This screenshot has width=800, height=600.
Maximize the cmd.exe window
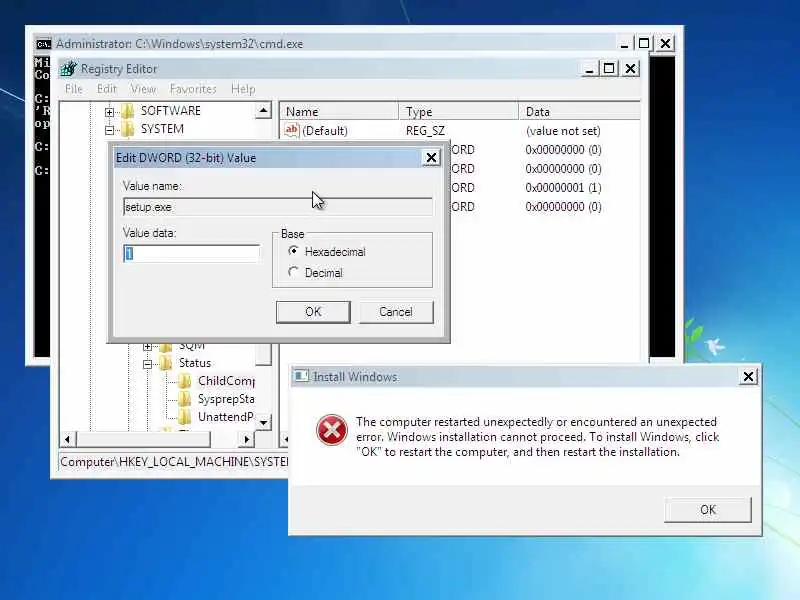tap(644, 43)
